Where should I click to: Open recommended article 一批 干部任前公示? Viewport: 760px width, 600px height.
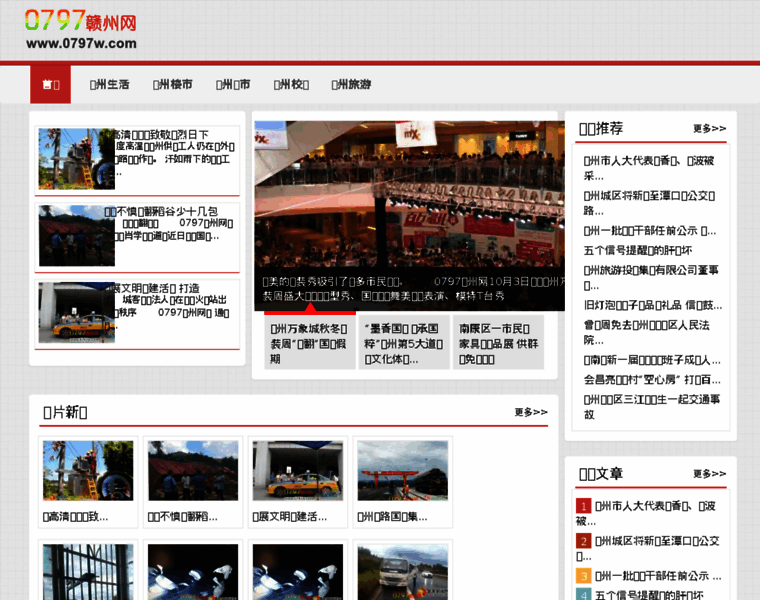(649, 231)
